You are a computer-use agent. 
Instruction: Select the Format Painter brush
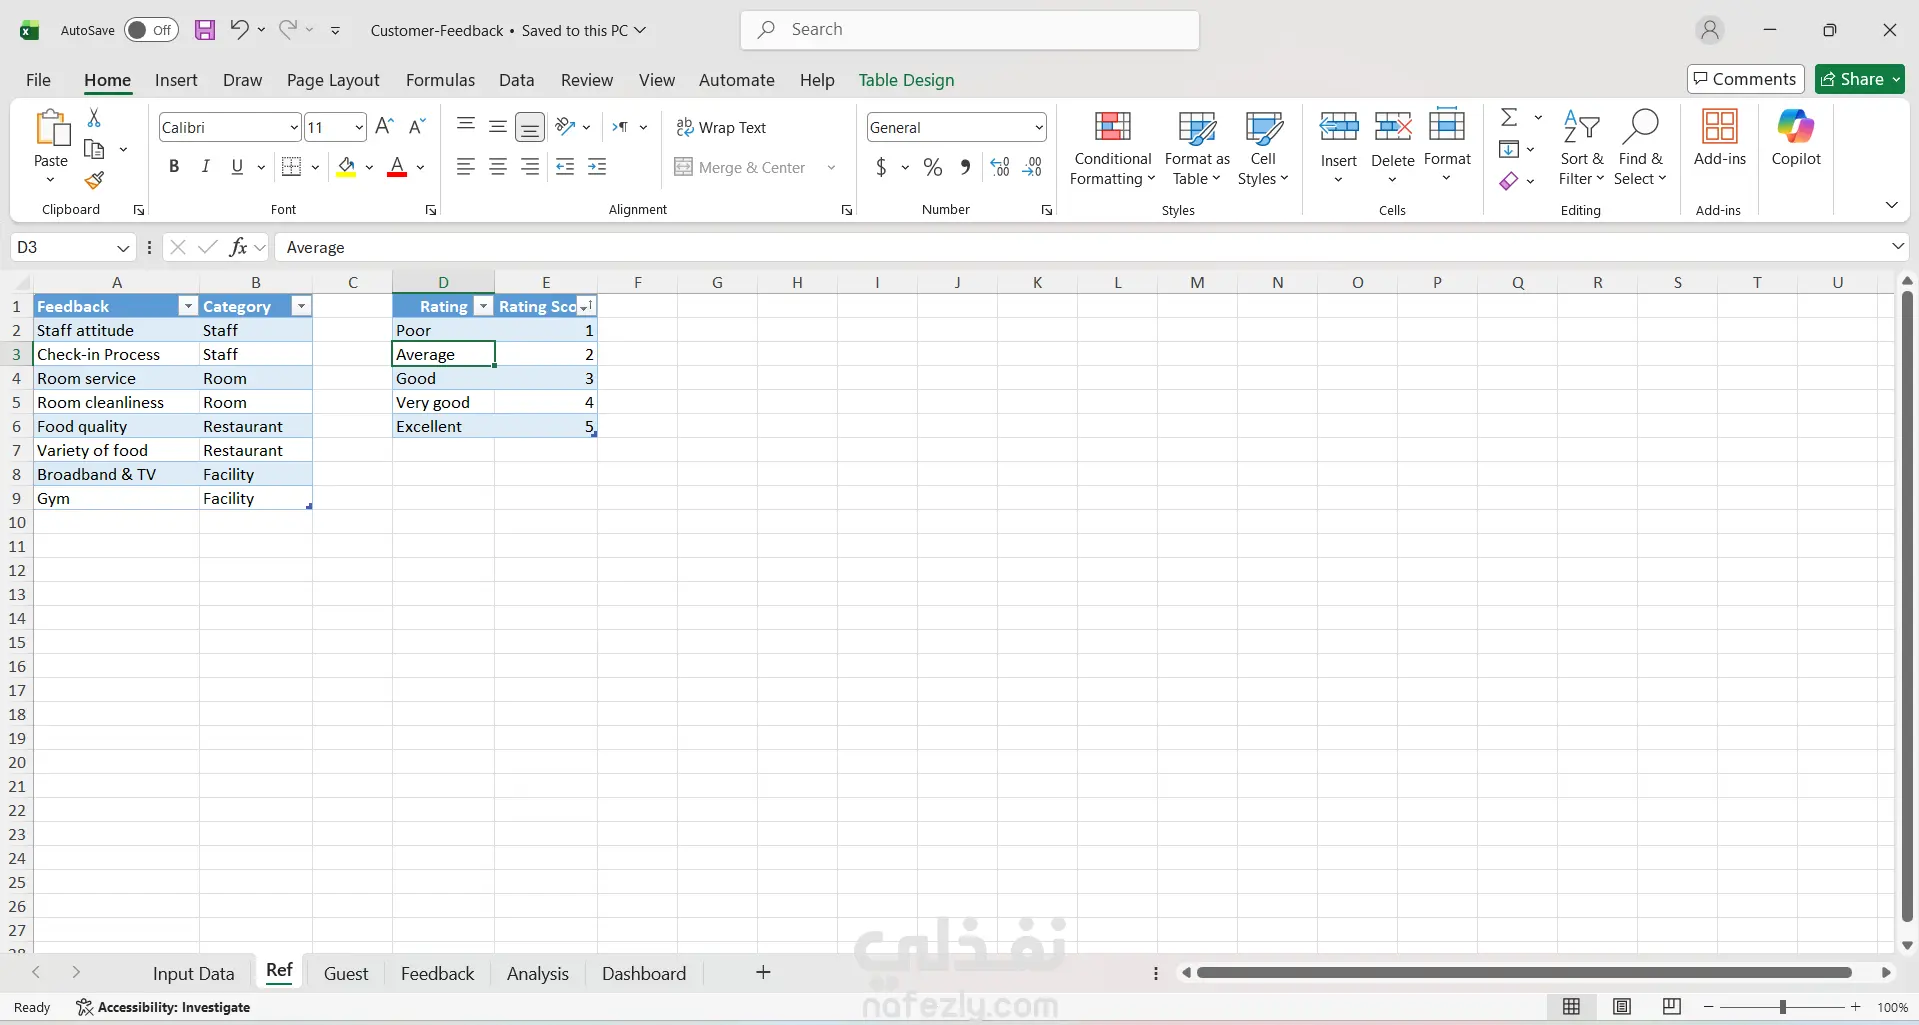click(94, 180)
